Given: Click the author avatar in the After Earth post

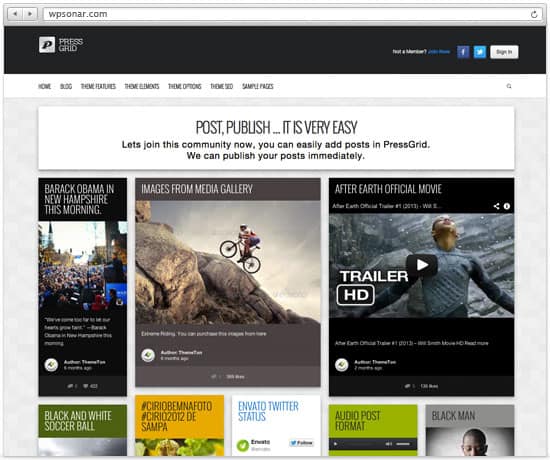Looking at the screenshot, I should tap(342, 365).
